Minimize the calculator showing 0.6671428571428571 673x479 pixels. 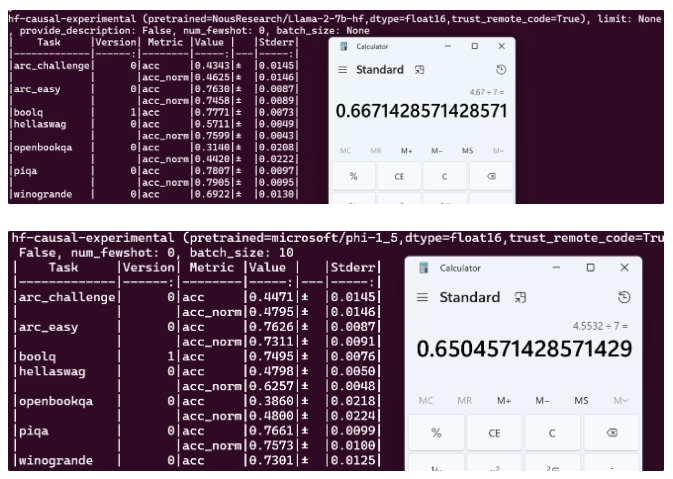pyautogui.click(x=448, y=46)
